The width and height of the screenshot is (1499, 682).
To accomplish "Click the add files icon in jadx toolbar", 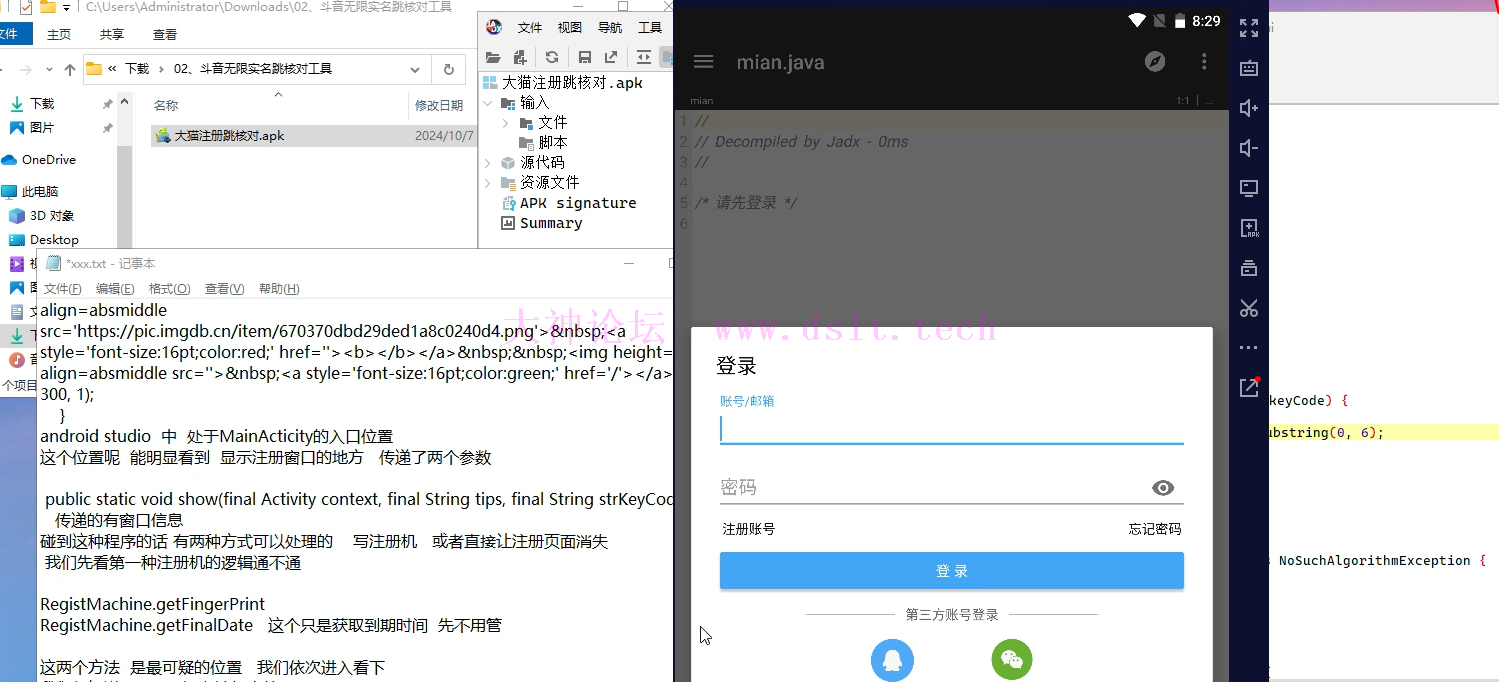I will click(519, 57).
